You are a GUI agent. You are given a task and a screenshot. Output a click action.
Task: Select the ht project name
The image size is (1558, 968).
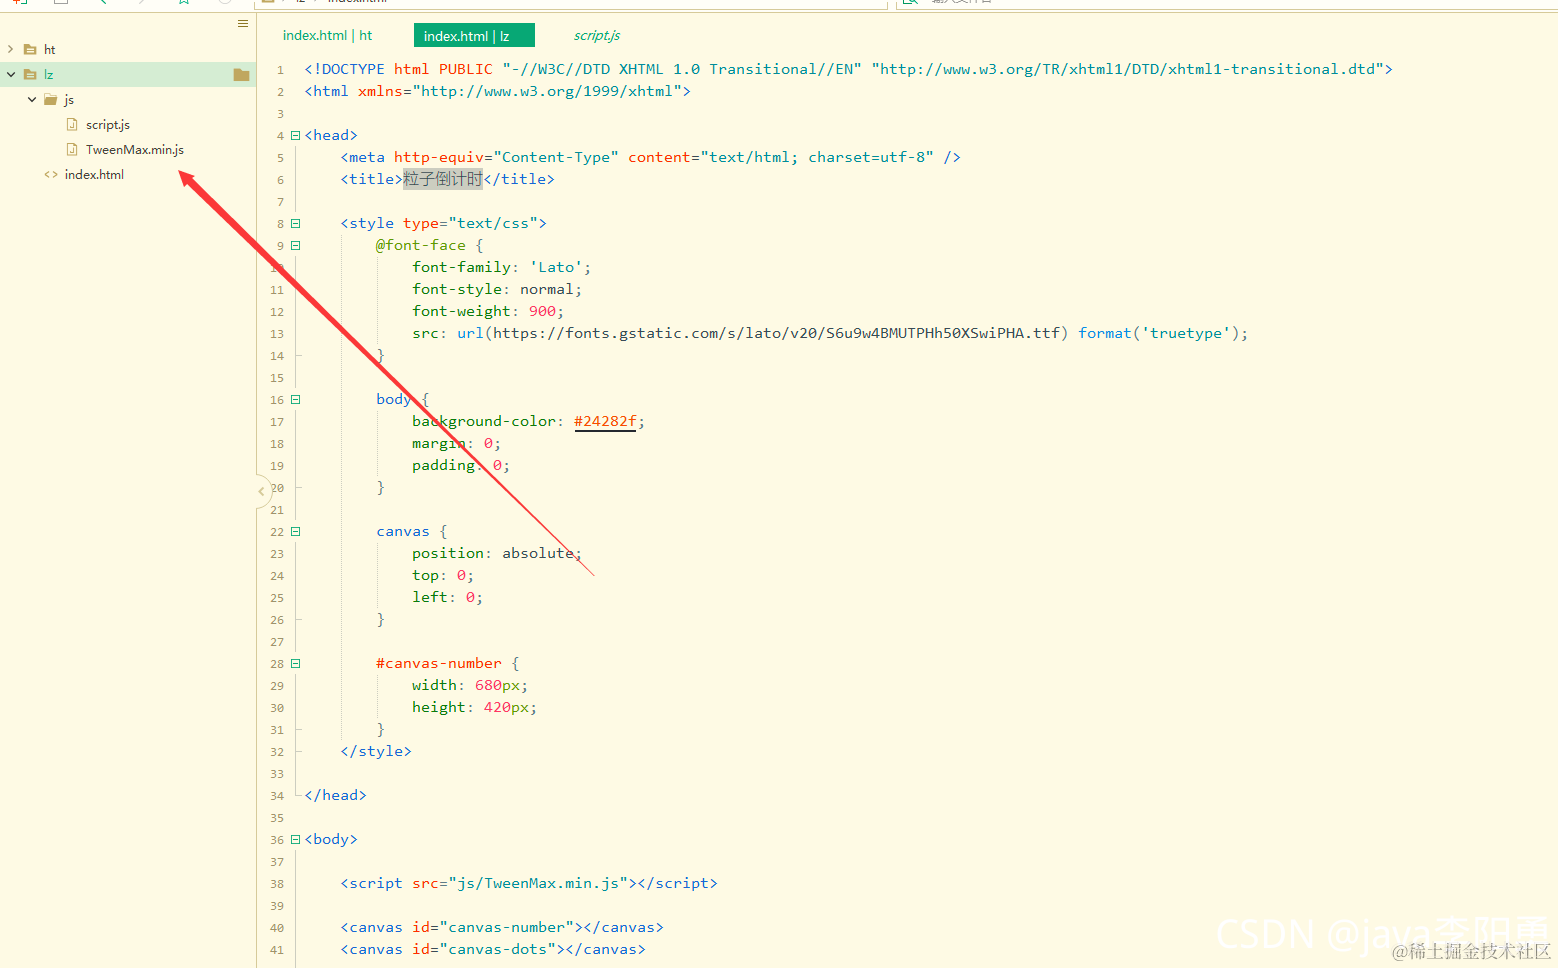[49, 49]
